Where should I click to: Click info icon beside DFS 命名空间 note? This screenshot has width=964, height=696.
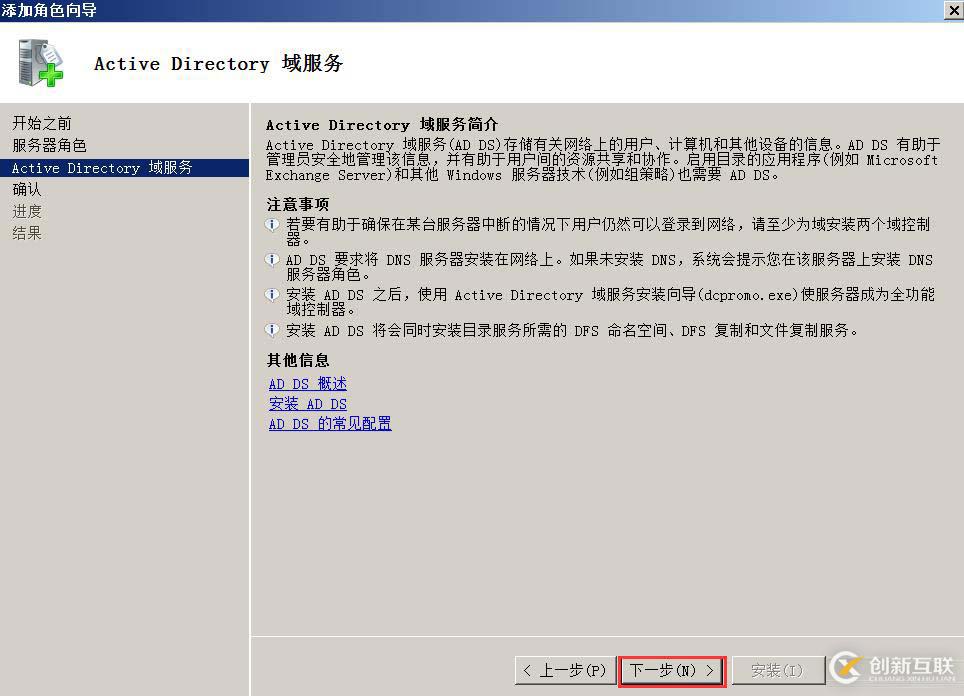coord(272,330)
